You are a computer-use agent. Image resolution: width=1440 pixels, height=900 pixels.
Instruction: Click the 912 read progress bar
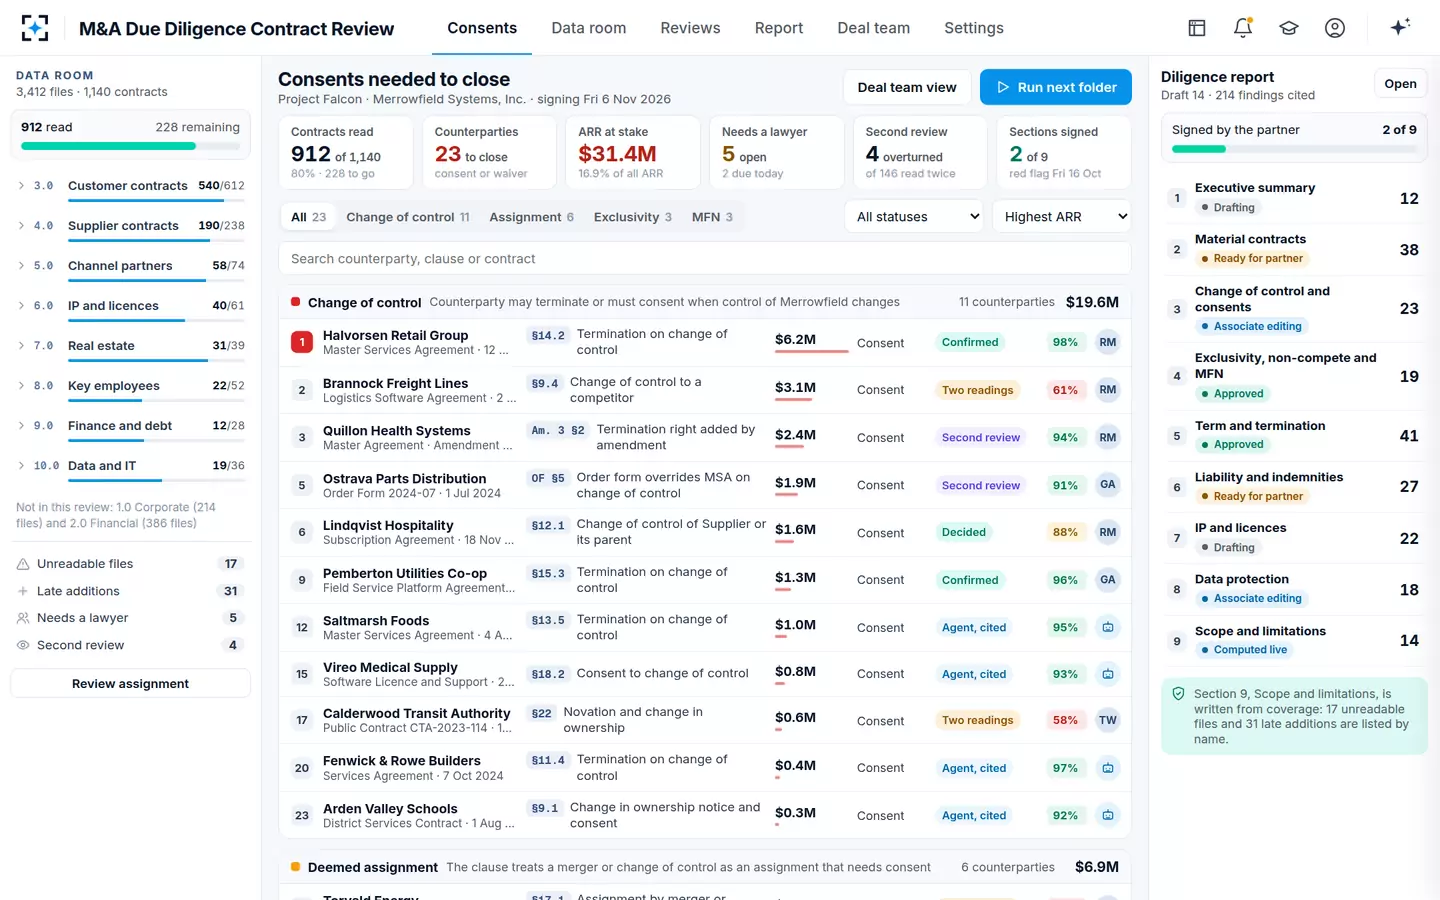pyautogui.click(x=130, y=146)
